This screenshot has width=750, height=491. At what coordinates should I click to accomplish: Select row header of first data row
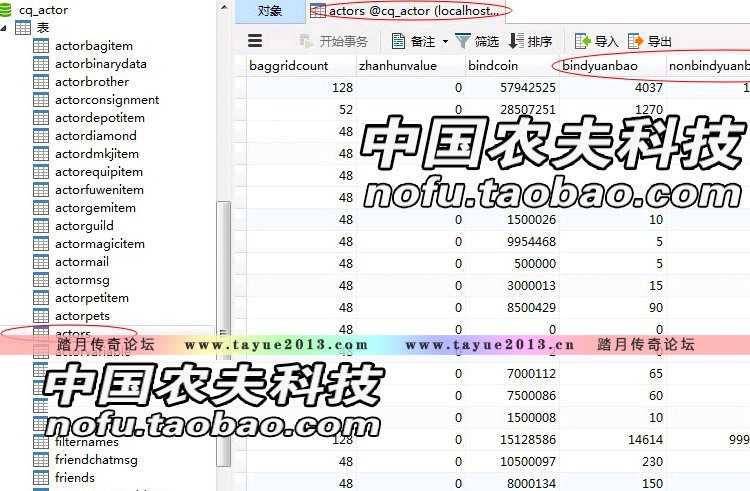240,87
